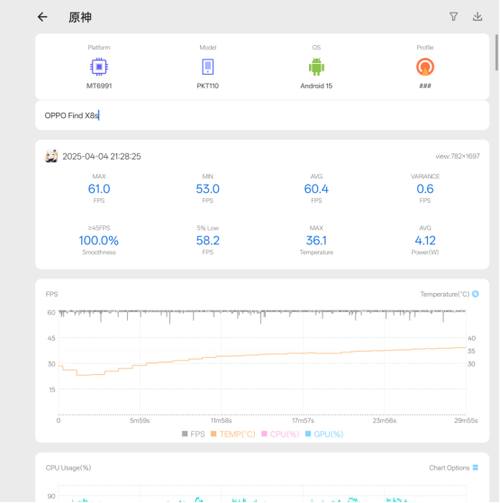Open Chart Options for CPU Usage
Viewport: 500px width, 503px height.
[x=453, y=468]
